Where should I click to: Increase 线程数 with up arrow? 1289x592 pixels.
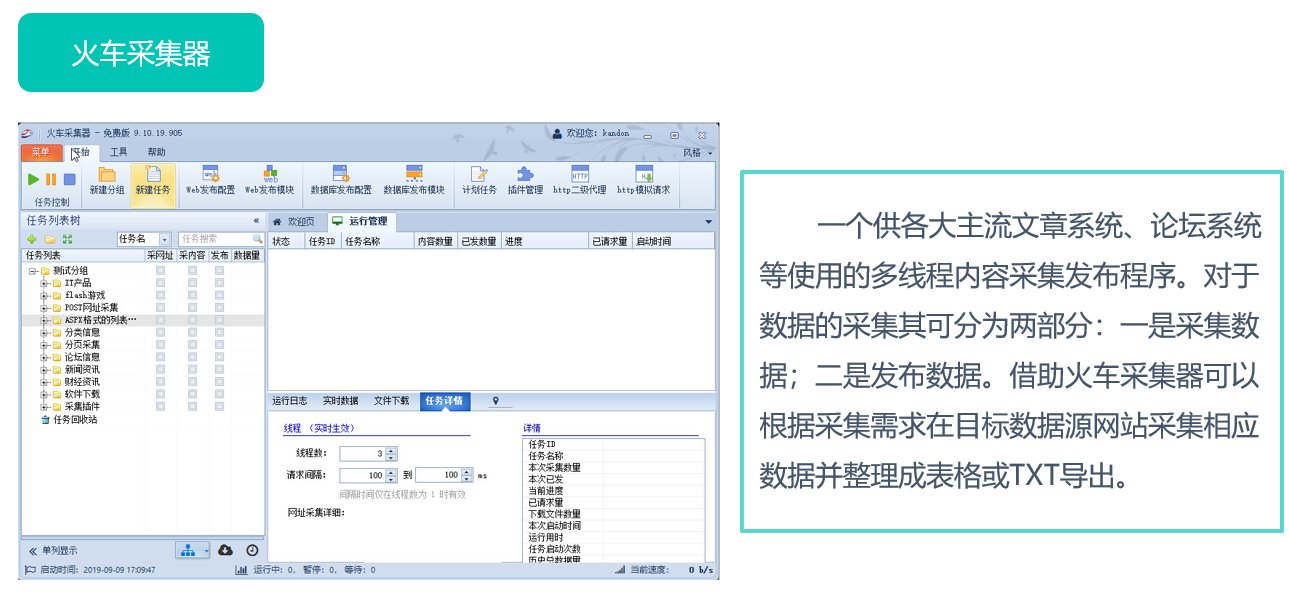[391, 450]
